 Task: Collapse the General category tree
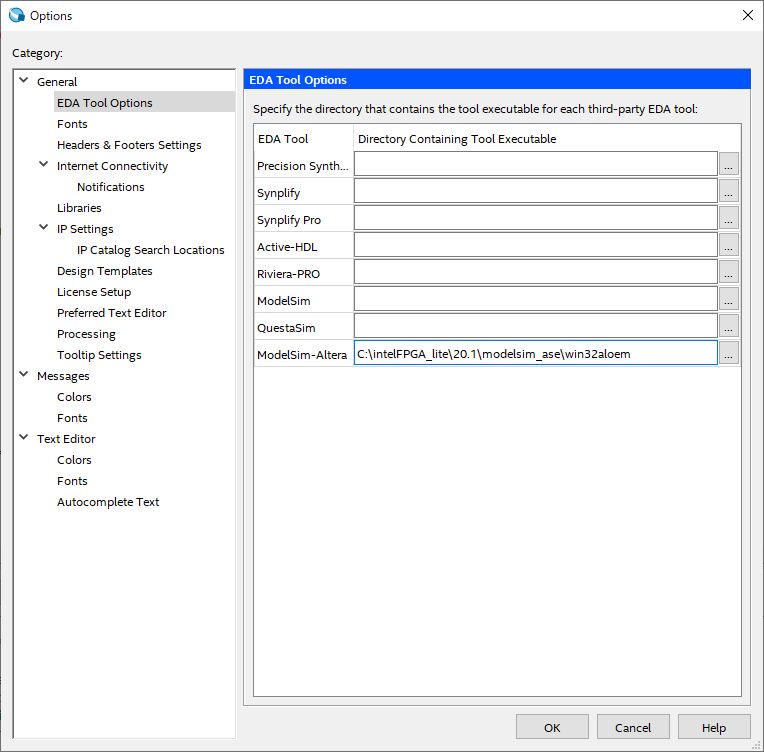click(x=24, y=81)
